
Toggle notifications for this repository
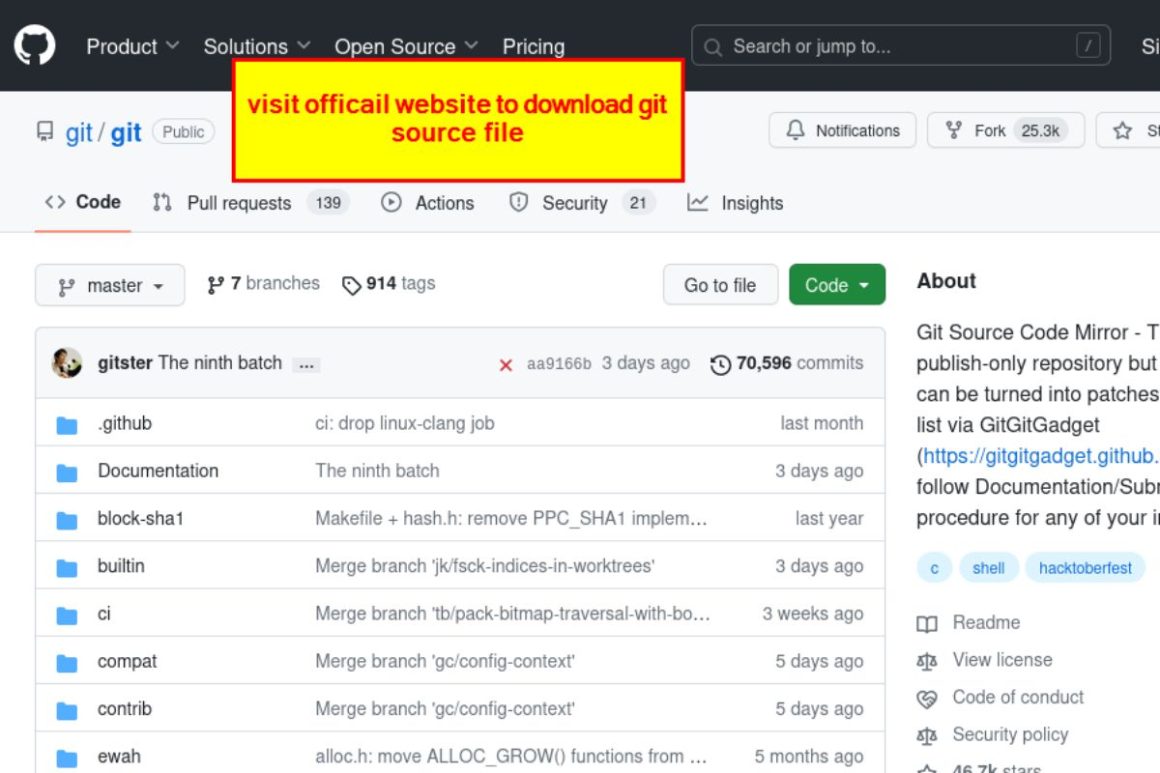(x=842, y=130)
